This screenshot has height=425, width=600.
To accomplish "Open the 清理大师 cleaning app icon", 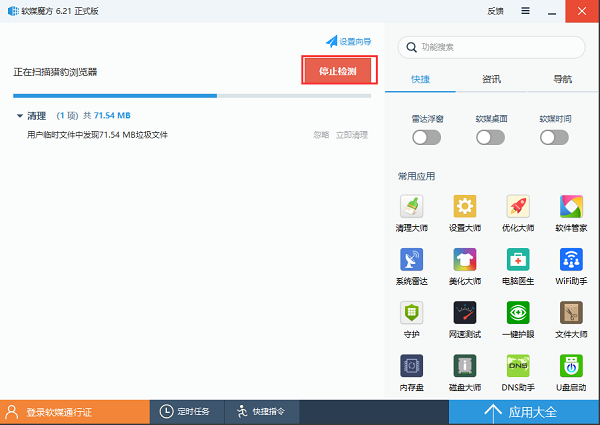I will (x=411, y=207).
